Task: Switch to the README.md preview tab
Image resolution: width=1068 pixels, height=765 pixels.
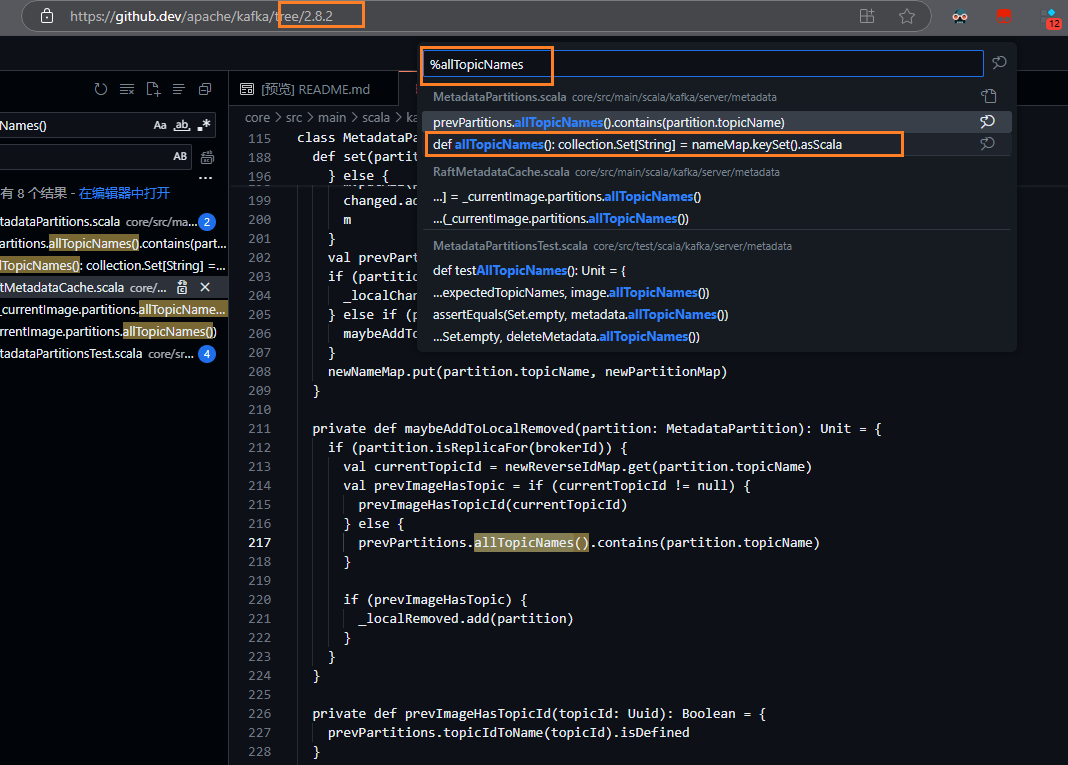Action: [x=315, y=89]
